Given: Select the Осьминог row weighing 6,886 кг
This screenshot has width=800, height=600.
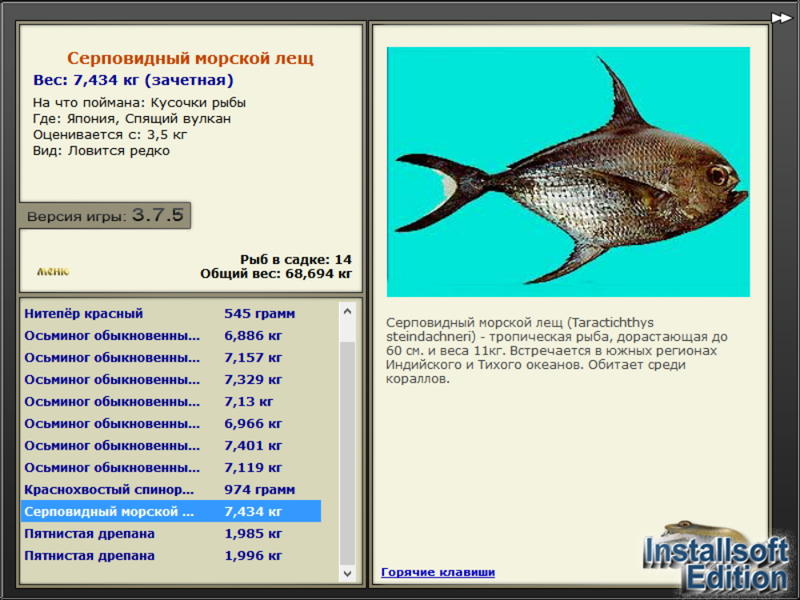Looking at the screenshot, I should pyautogui.click(x=171, y=335).
